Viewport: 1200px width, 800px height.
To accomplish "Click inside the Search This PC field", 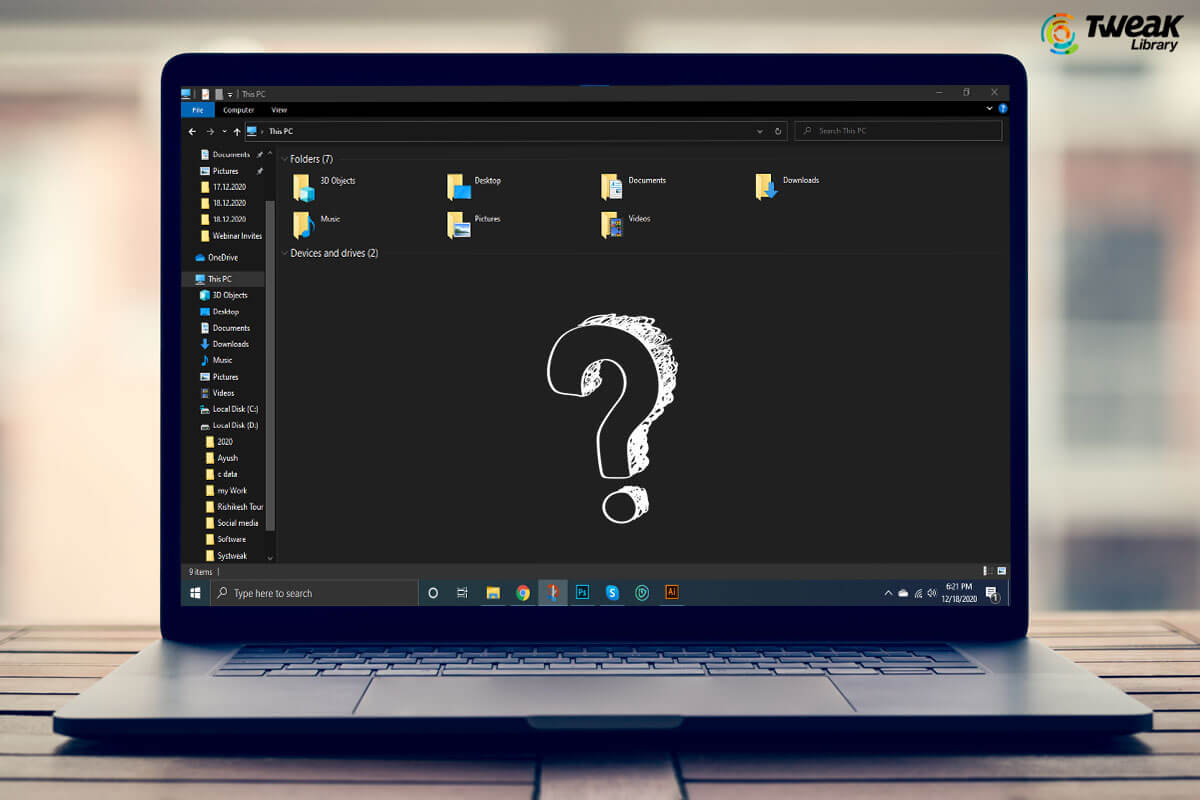I will pyautogui.click(x=898, y=131).
